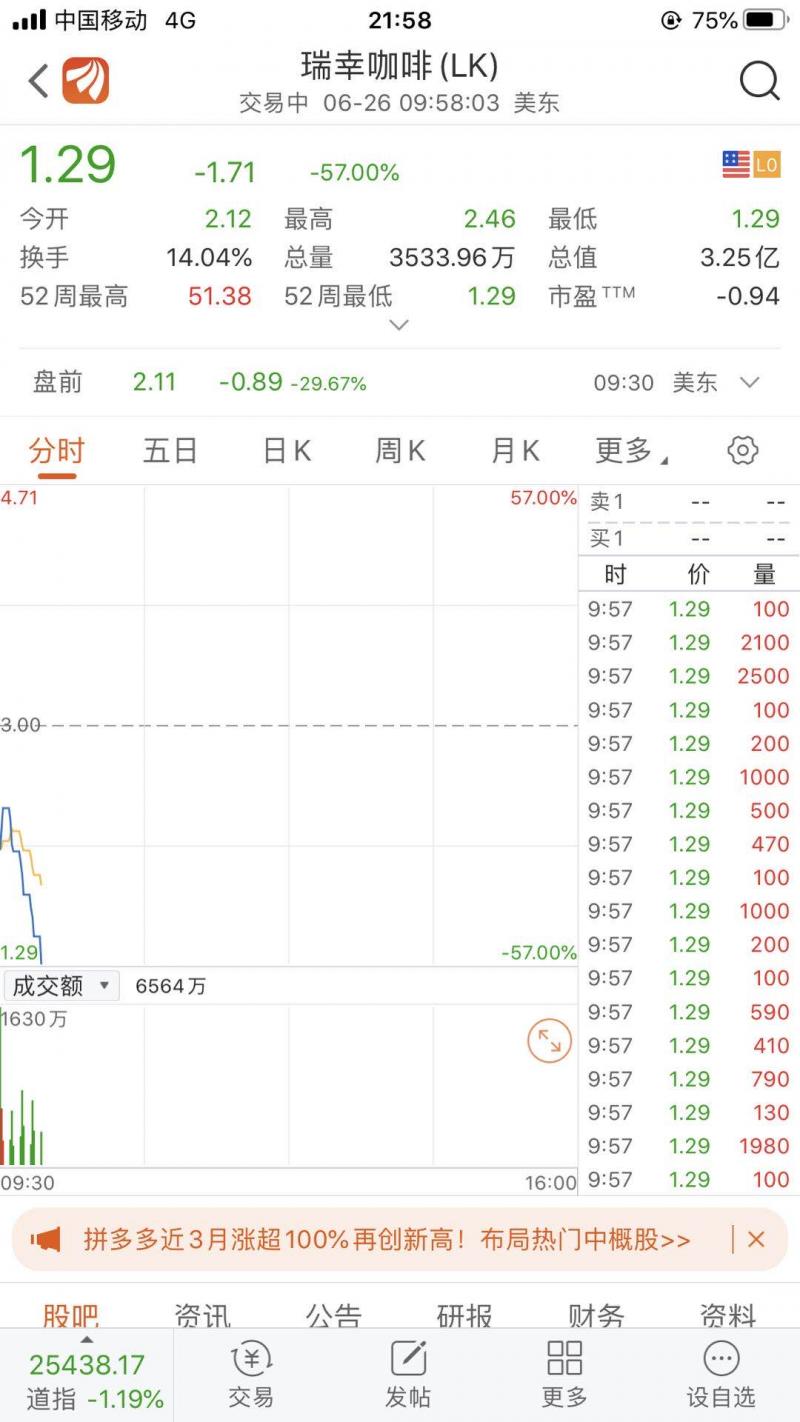Open chart settings gear icon

pos(742,451)
